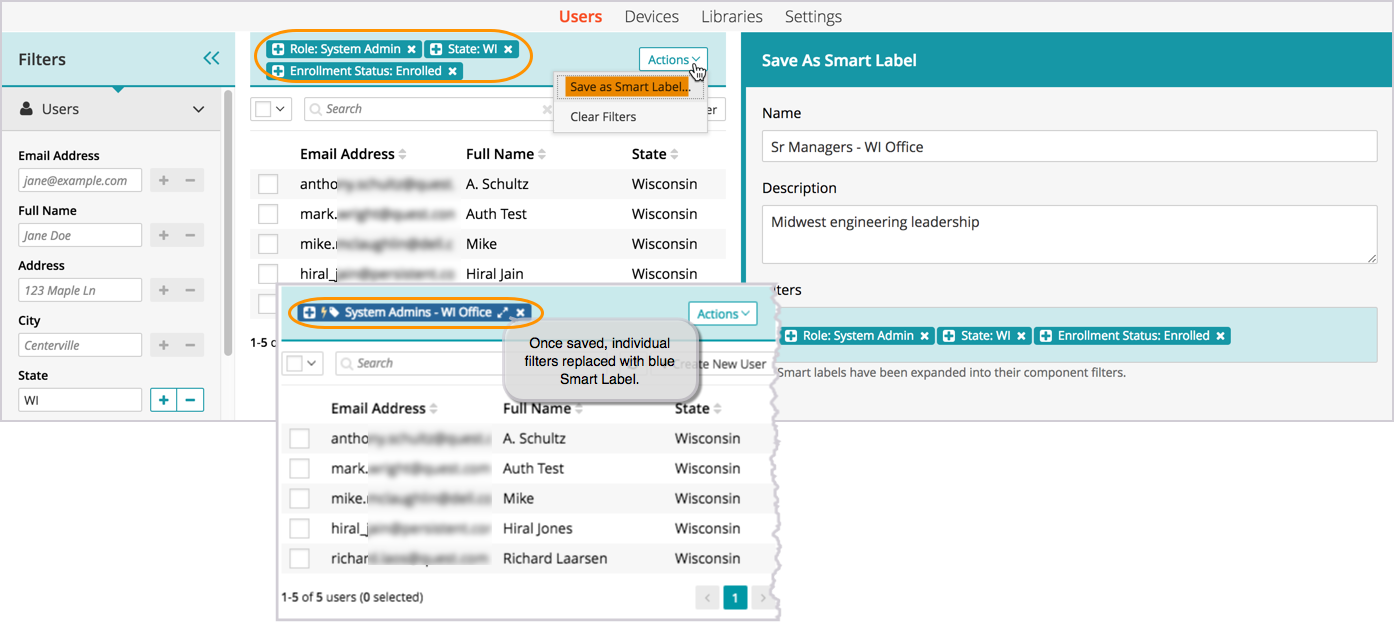Click Clear Filters in the Actions menu

(603, 117)
